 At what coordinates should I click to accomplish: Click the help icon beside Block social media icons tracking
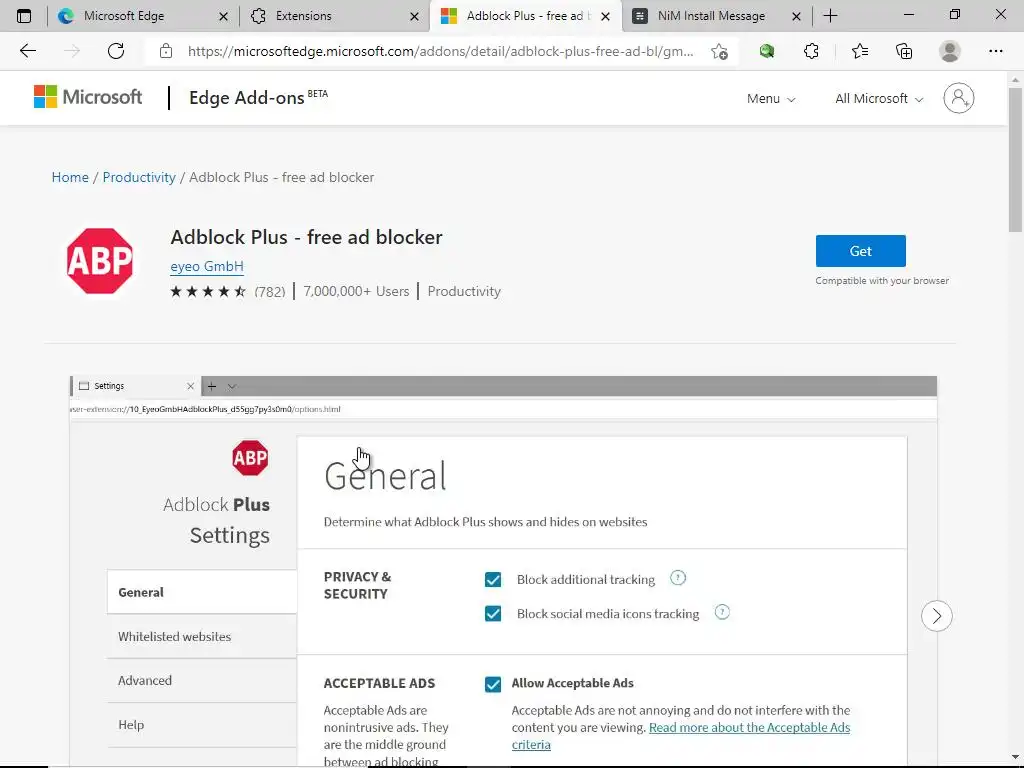click(x=722, y=612)
